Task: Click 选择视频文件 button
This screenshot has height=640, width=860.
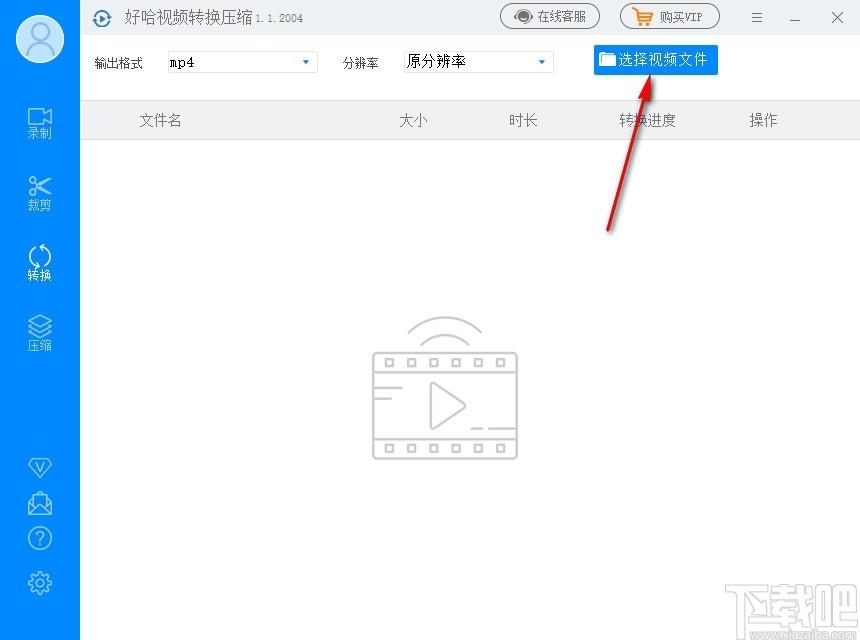Action: click(655, 60)
